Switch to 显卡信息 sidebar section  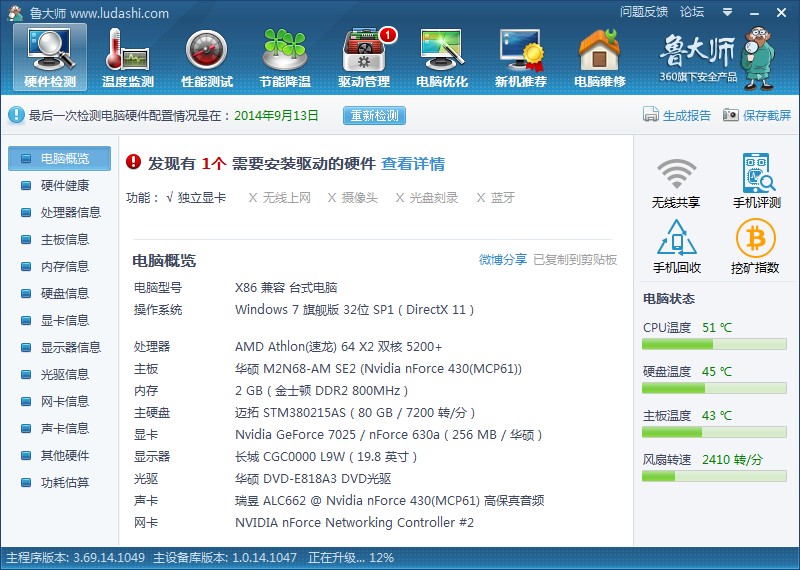pos(64,320)
